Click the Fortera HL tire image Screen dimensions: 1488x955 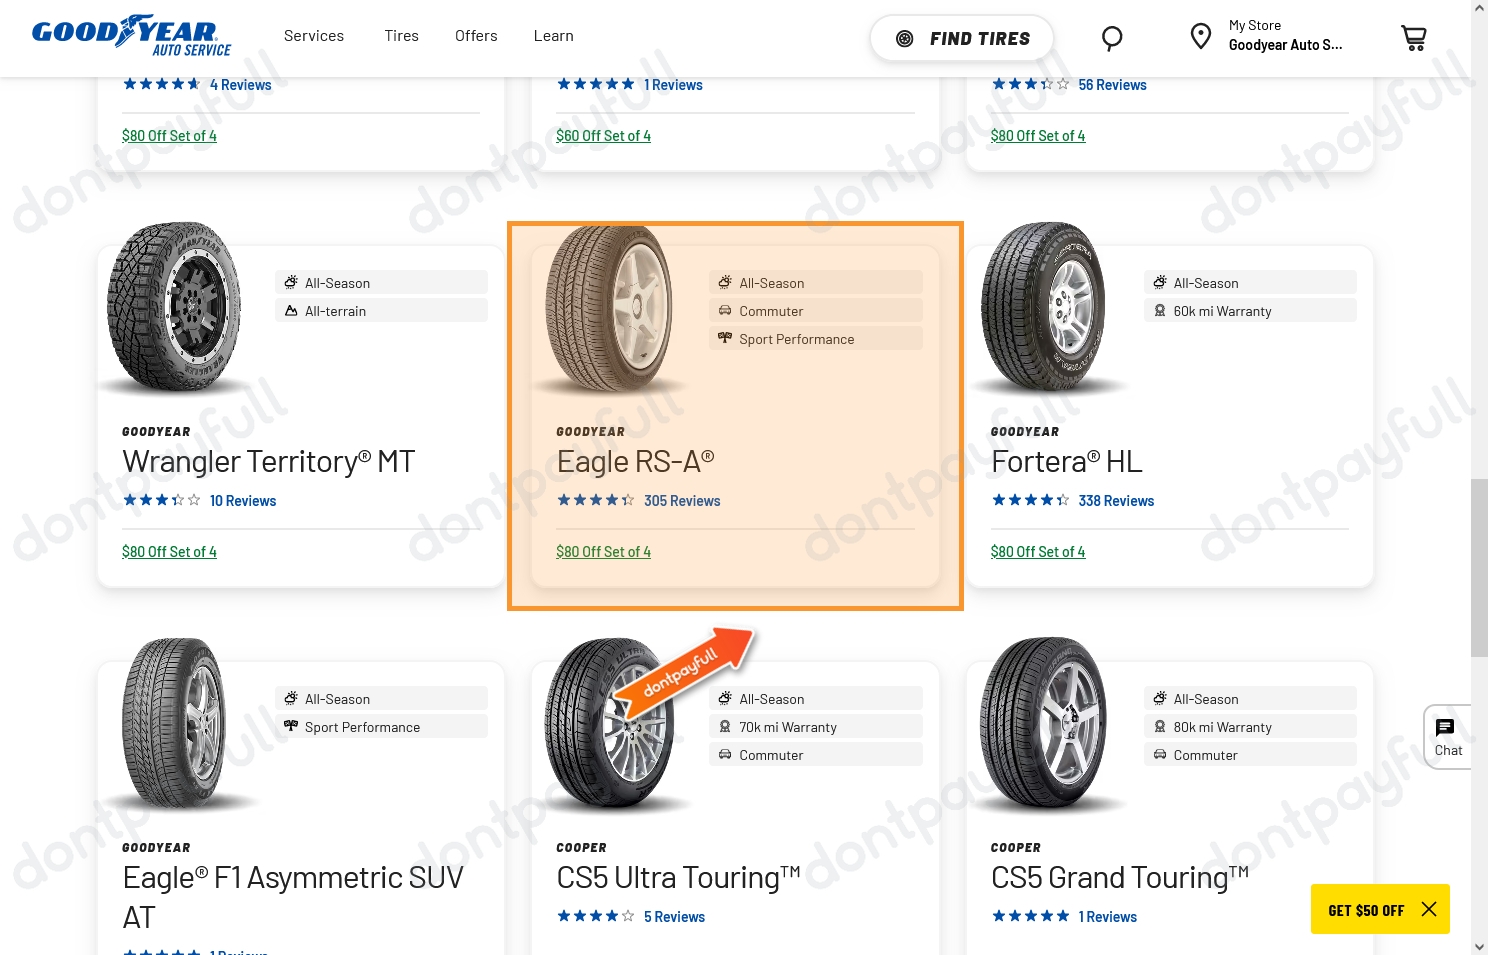click(1044, 306)
